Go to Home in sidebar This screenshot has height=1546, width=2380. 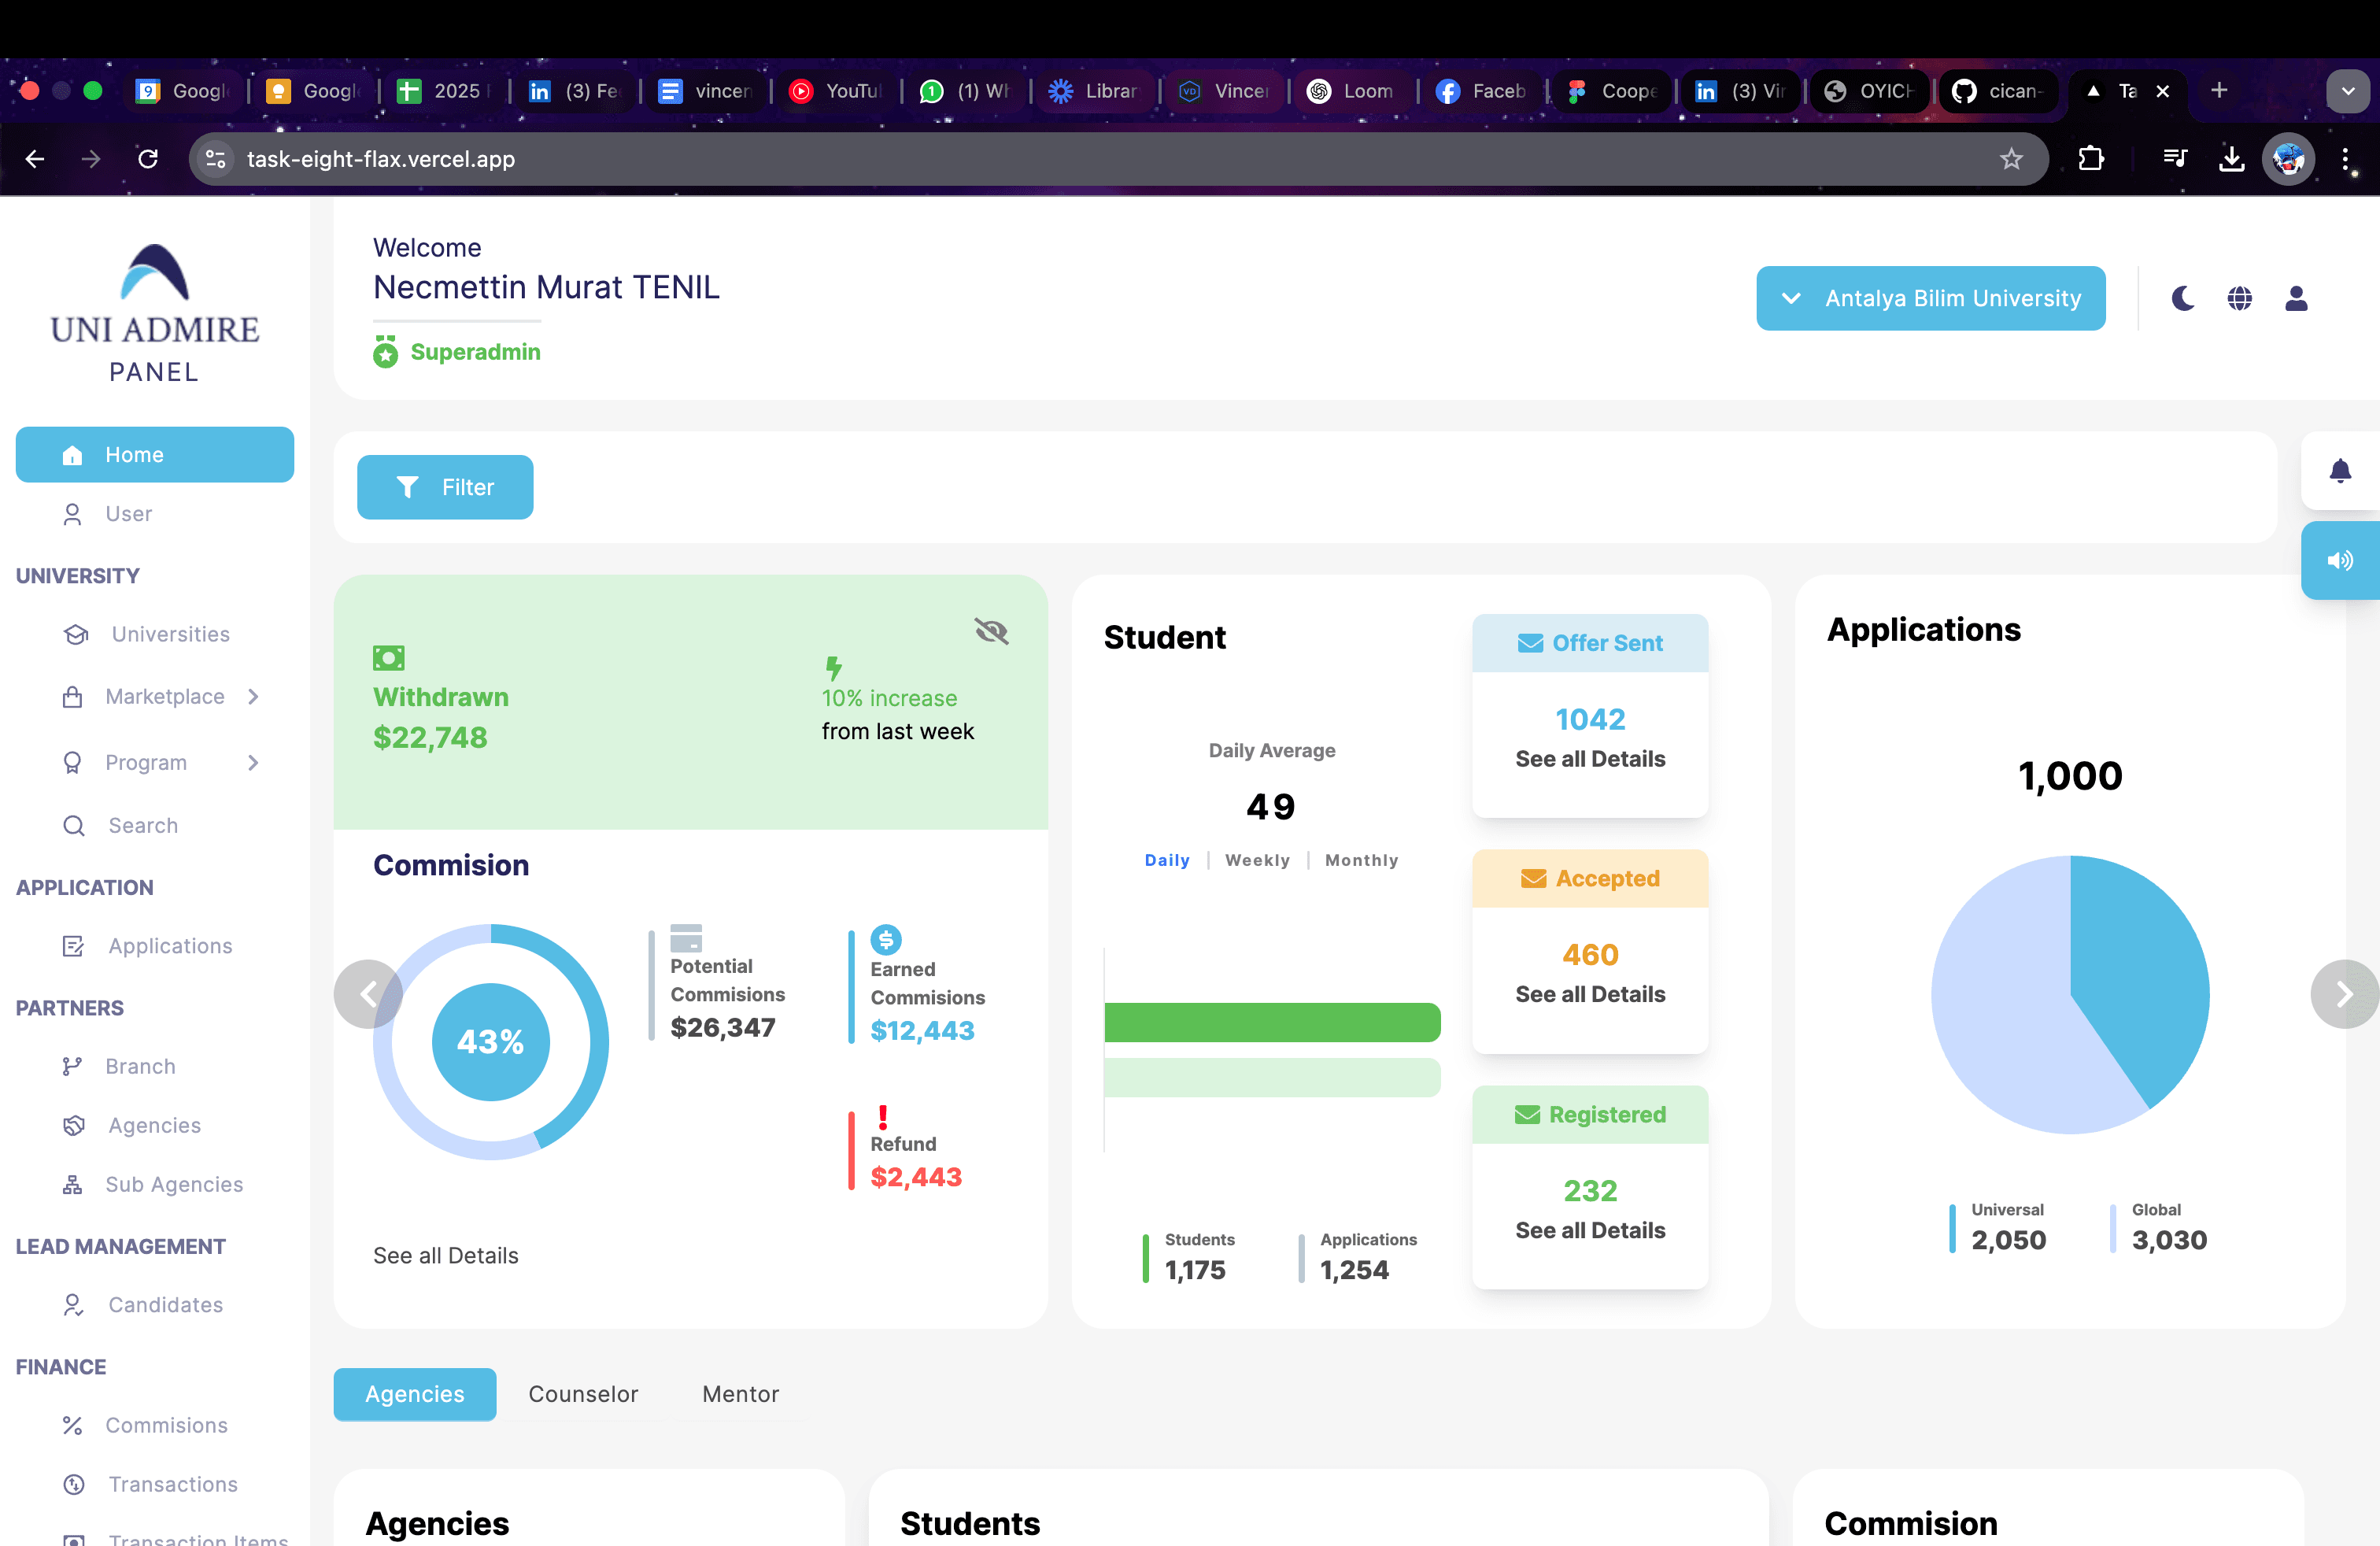tap(155, 455)
